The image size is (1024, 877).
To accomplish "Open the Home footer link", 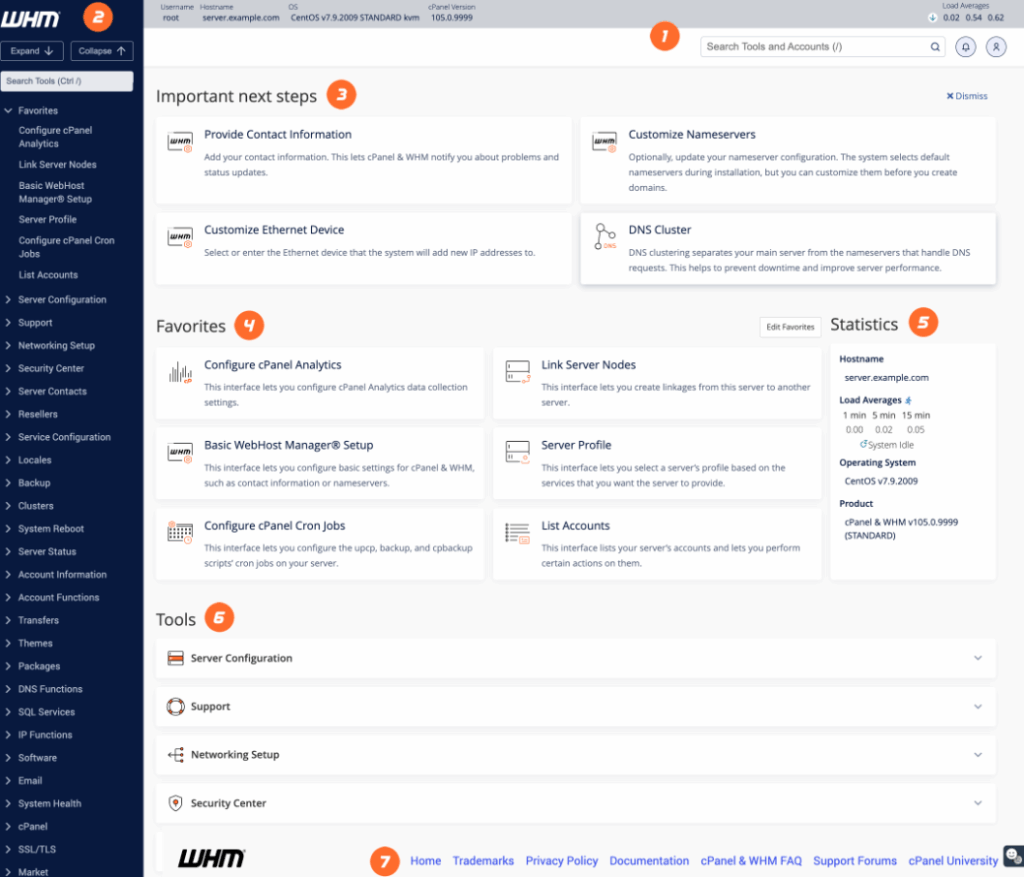I will (426, 861).
